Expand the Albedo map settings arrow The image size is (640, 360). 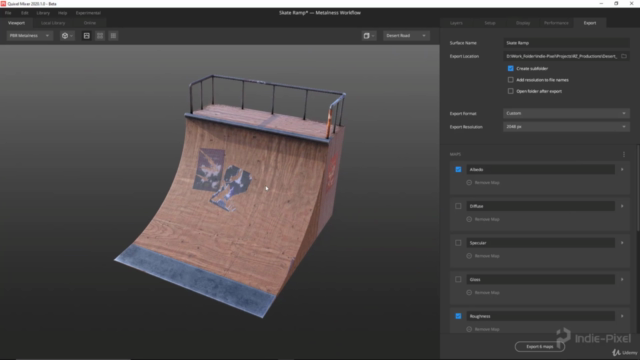tap(622, 169)
